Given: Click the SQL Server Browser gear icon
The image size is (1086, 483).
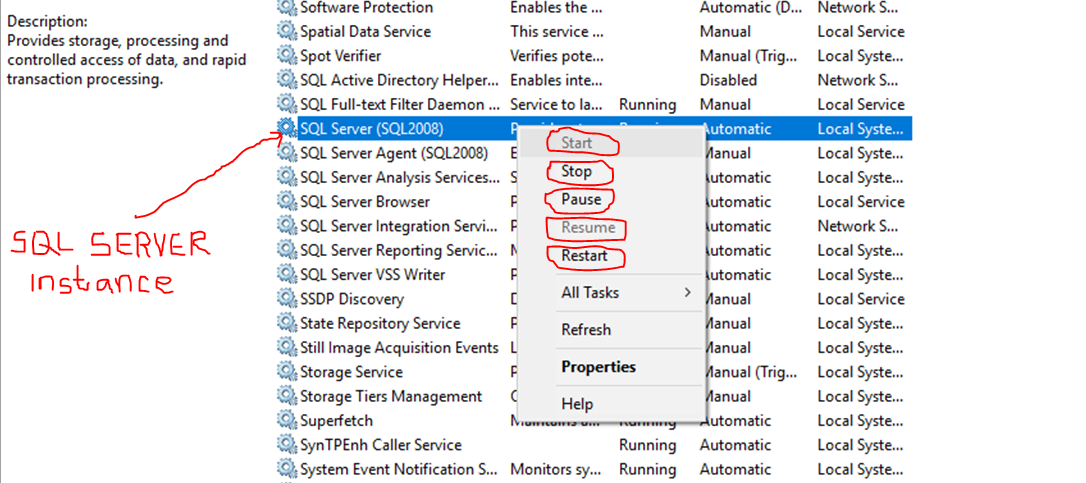Looking at the screenshot, I should pos(286,202).
